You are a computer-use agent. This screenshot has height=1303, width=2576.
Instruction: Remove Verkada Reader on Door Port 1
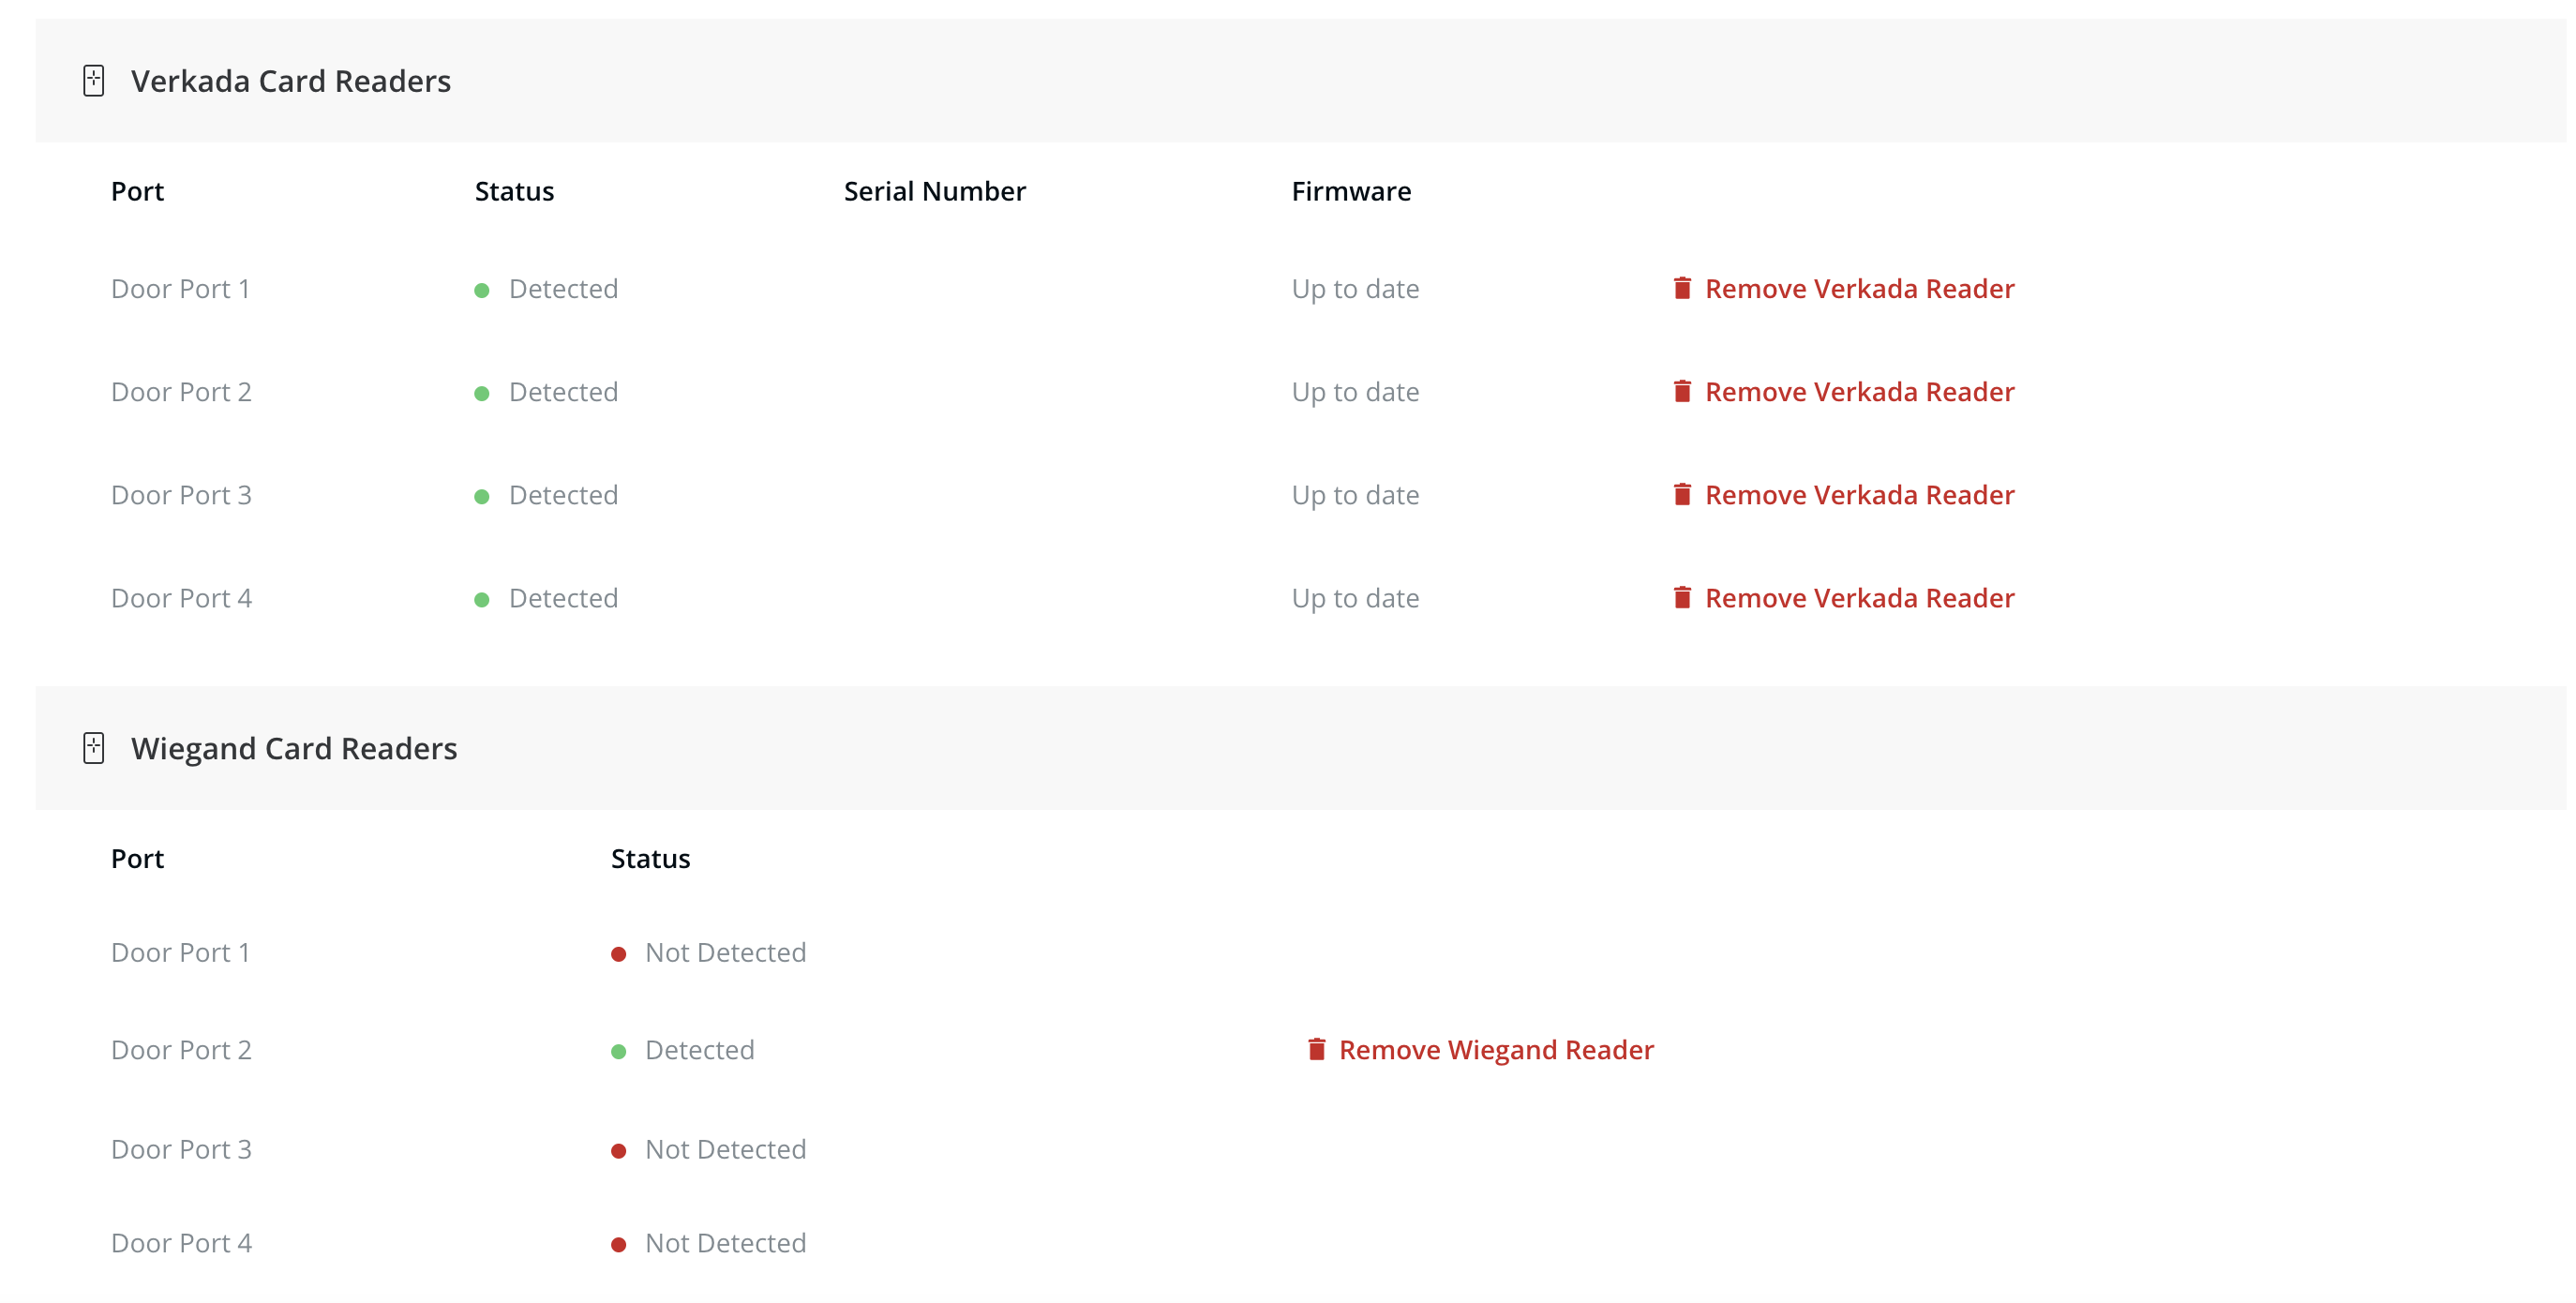point(1858,289)
